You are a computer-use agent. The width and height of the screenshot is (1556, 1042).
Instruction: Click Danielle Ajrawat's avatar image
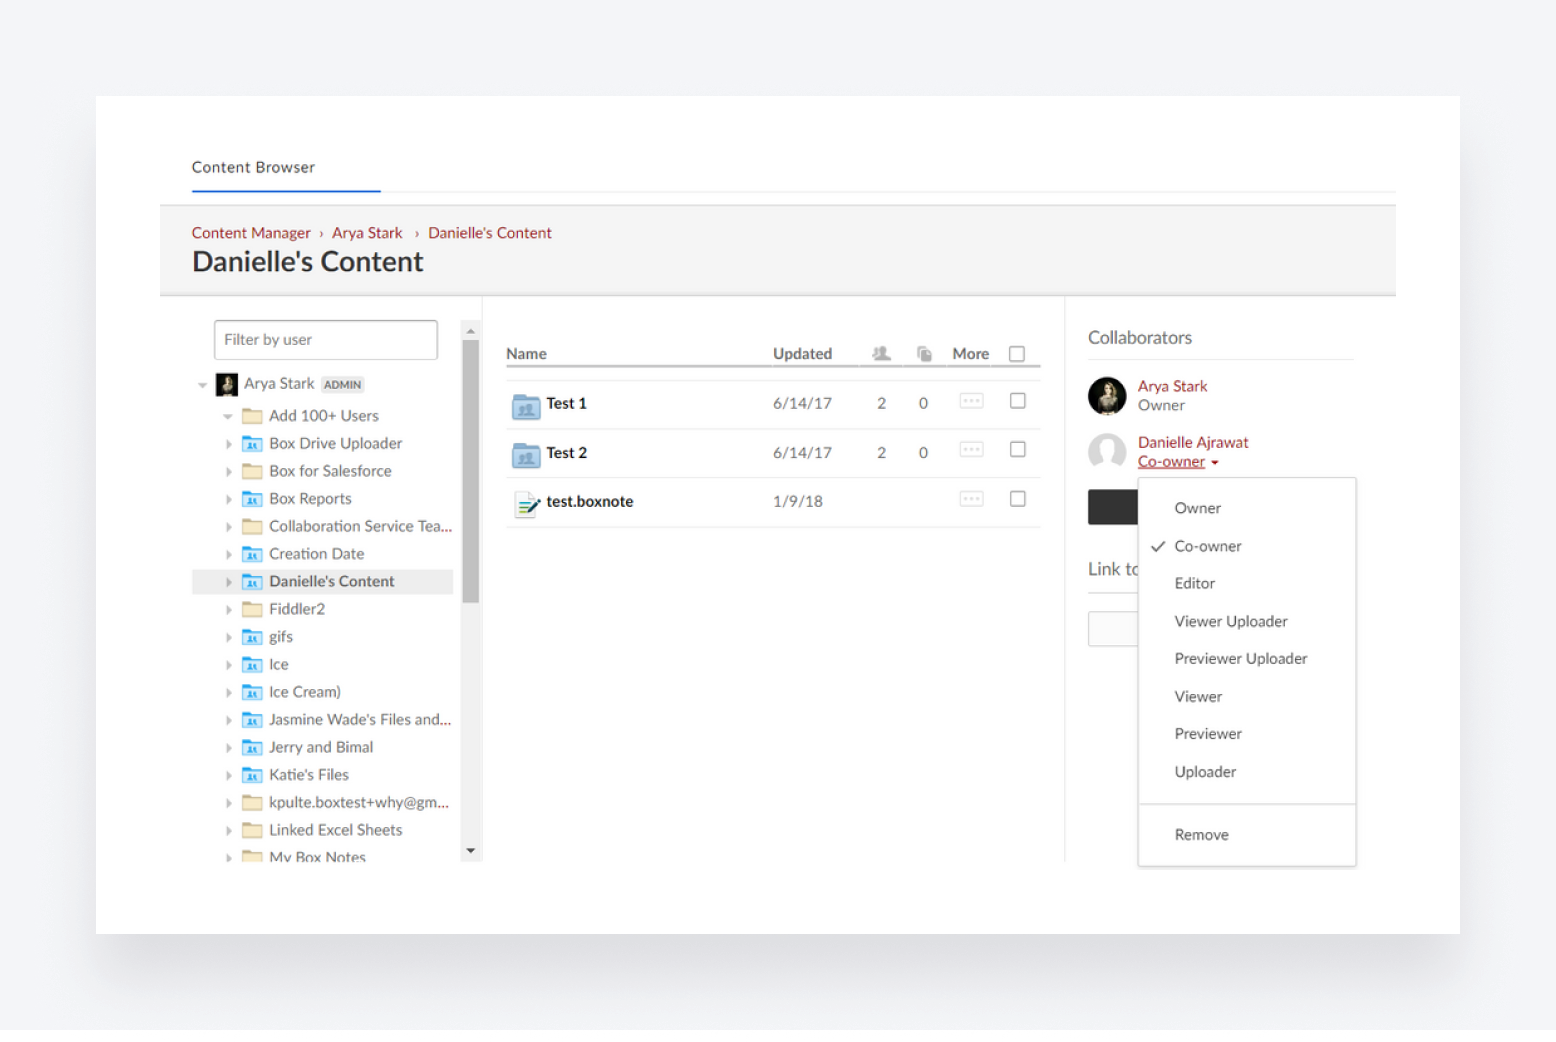point(1107,452)
